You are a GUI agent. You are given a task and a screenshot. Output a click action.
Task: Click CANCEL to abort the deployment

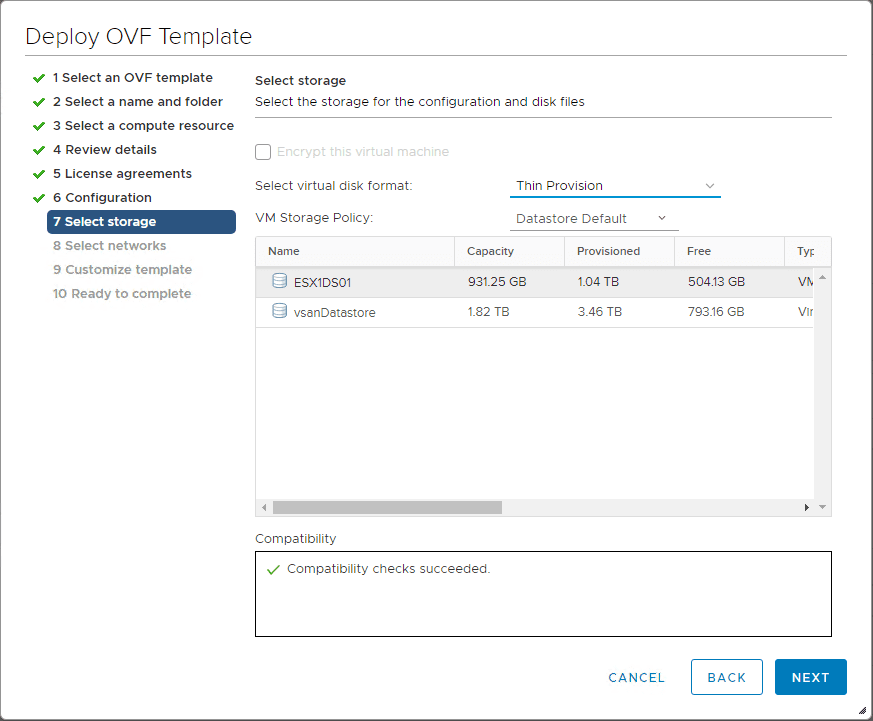coord(636,677)
